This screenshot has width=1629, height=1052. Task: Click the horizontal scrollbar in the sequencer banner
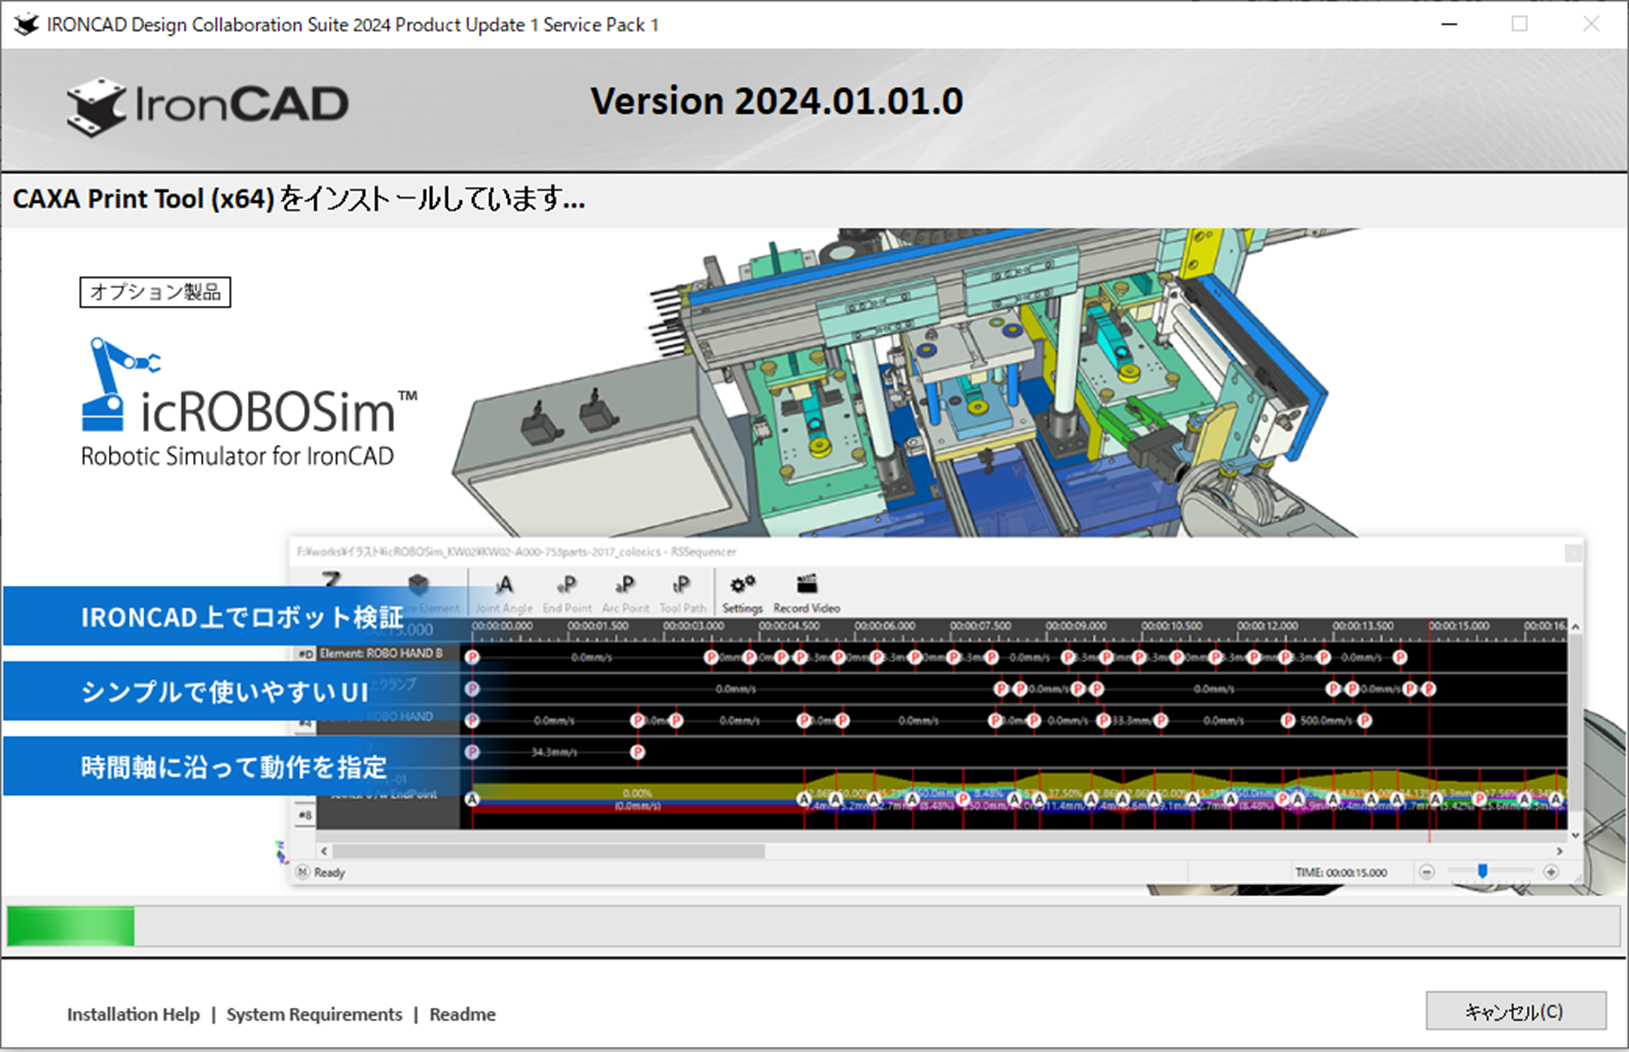[x=549, y=851]
